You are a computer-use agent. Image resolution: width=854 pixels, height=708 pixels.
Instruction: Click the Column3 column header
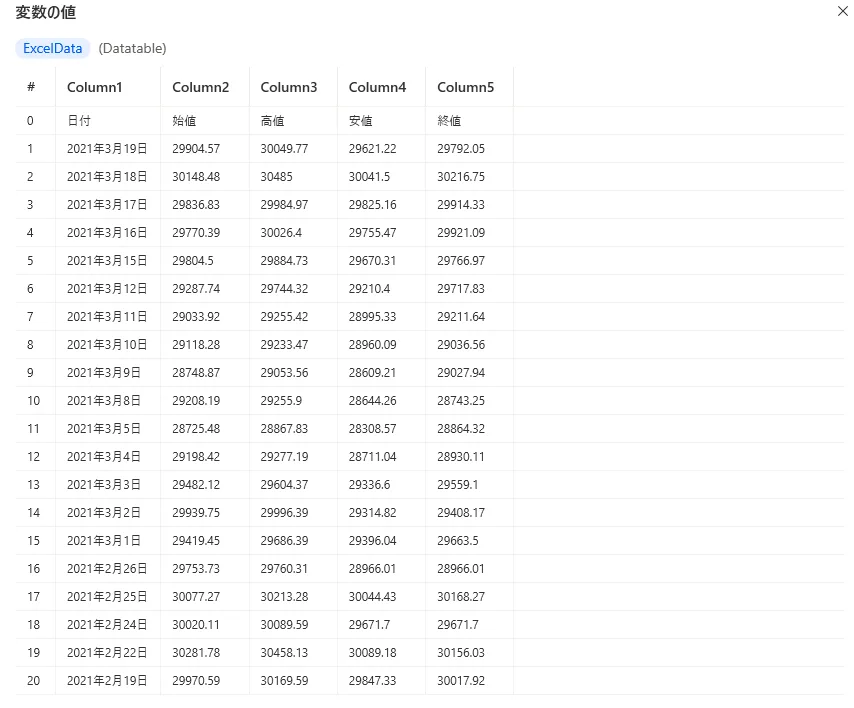288,87
